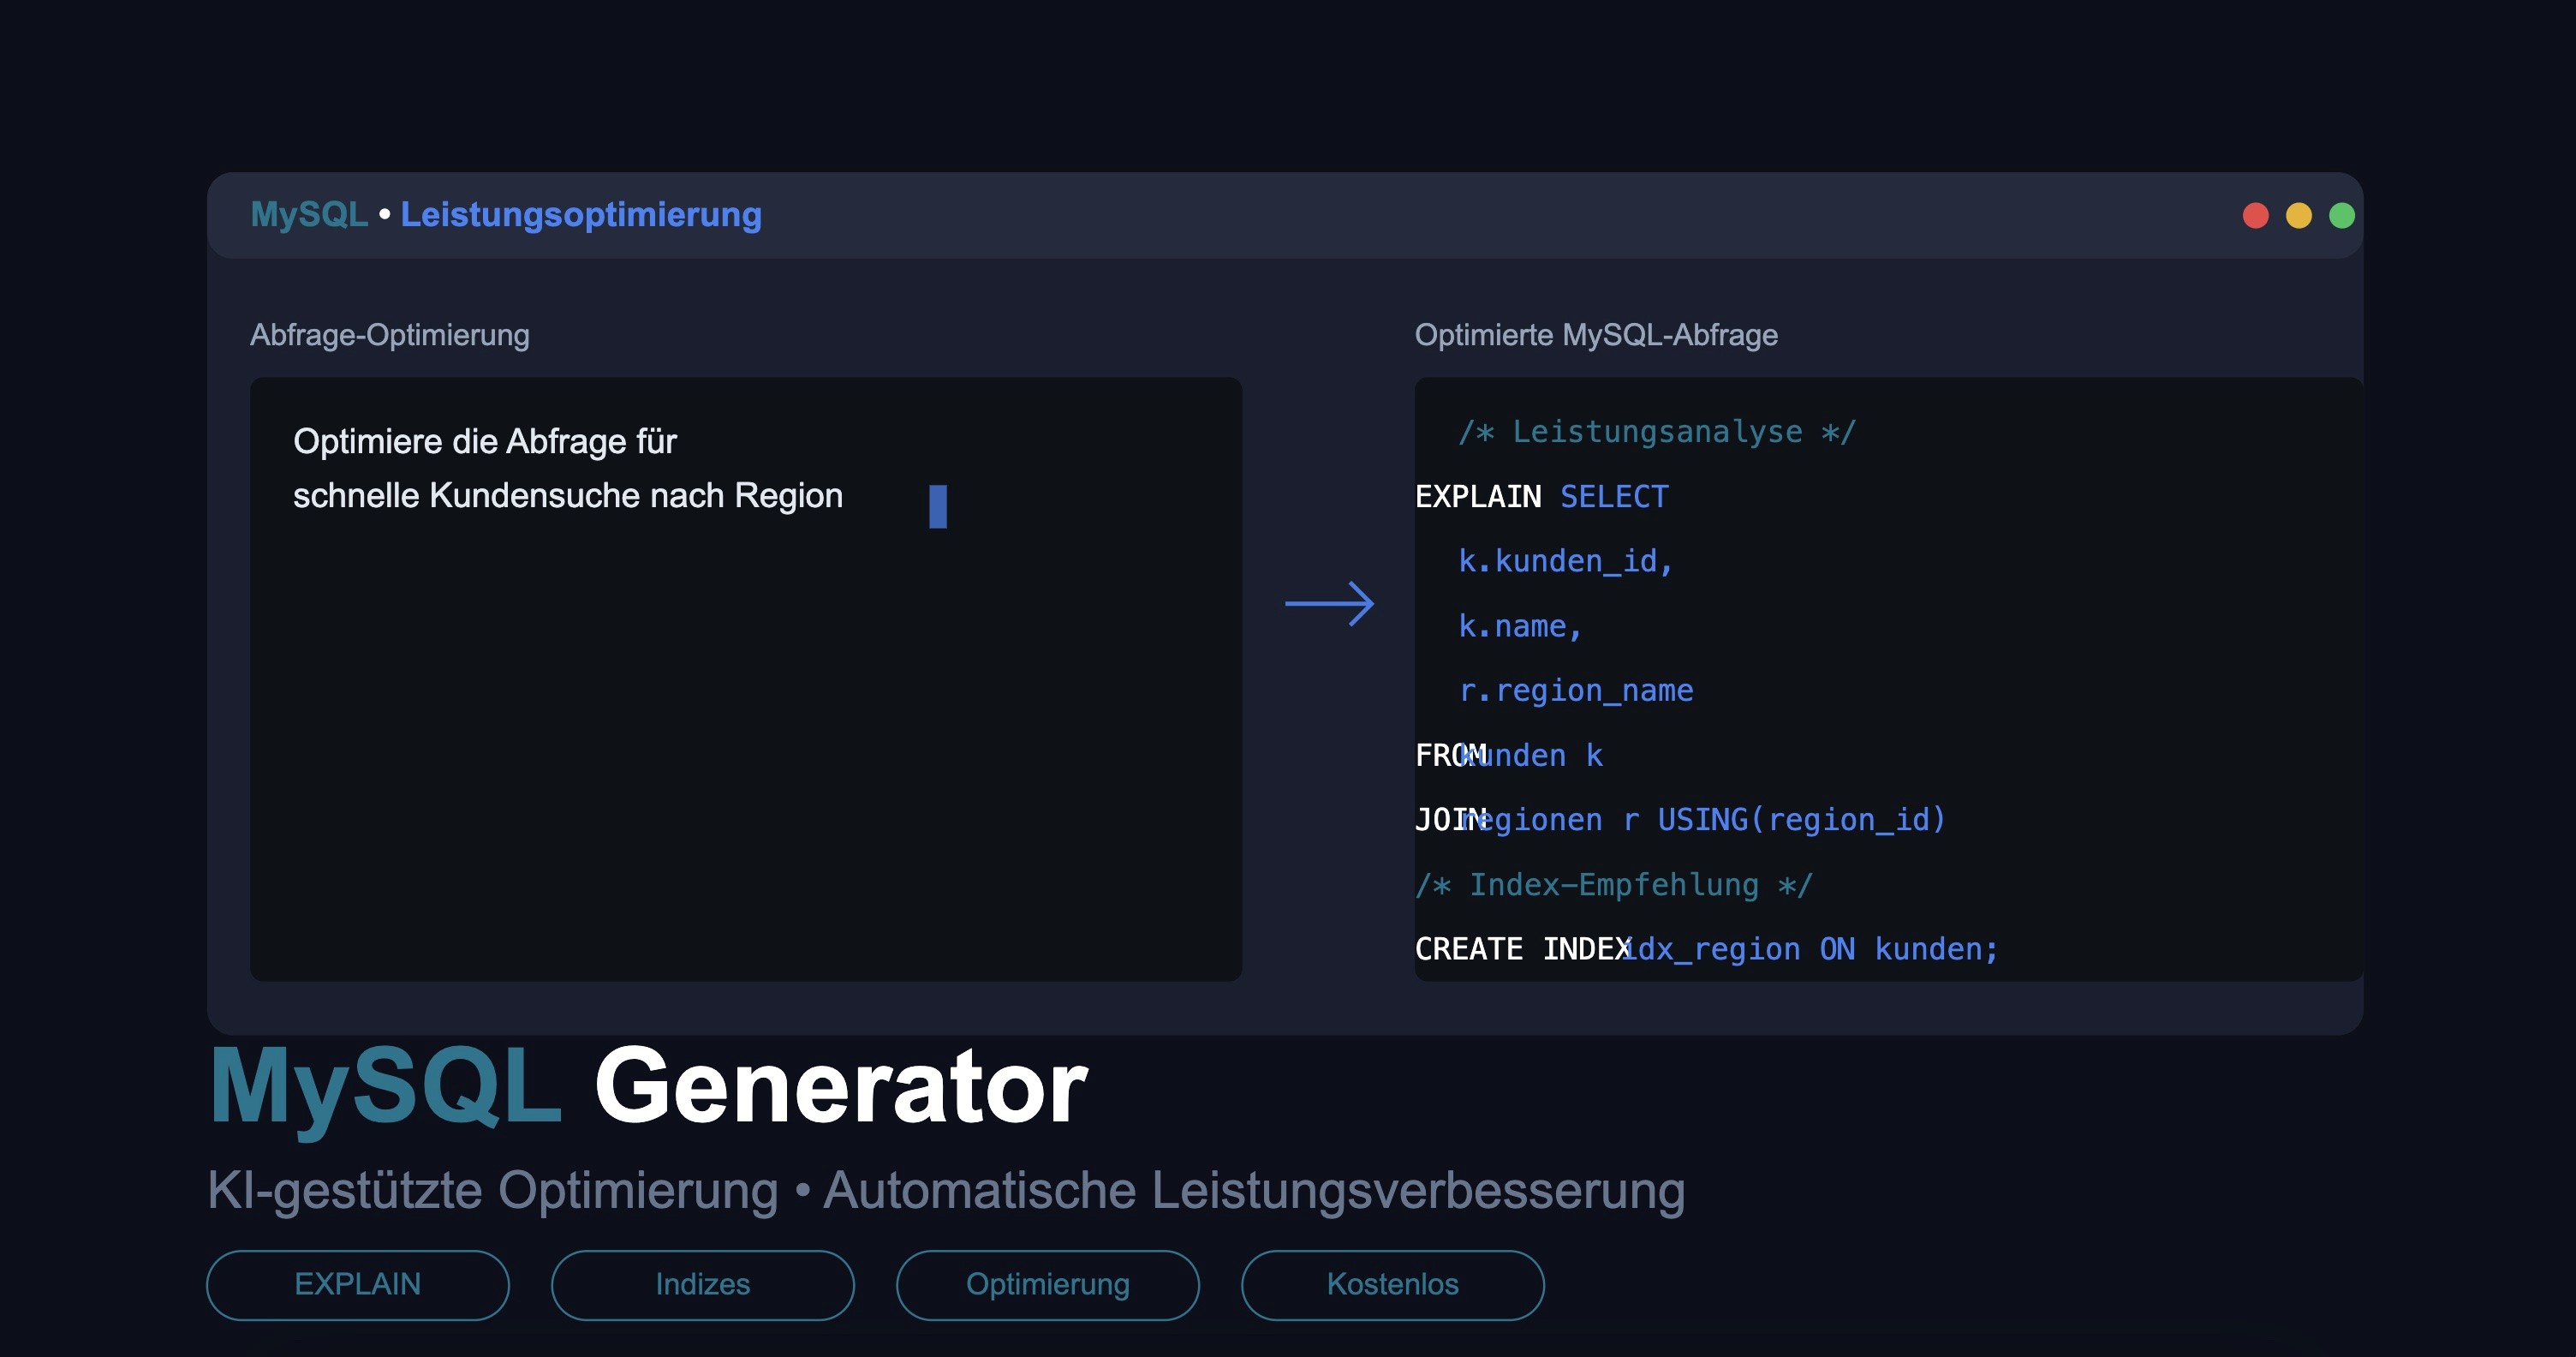This screenshot has height=1357, width=2576.
Task: Click the large 'Generator' heading word
Action: [x=841, y=1087]
